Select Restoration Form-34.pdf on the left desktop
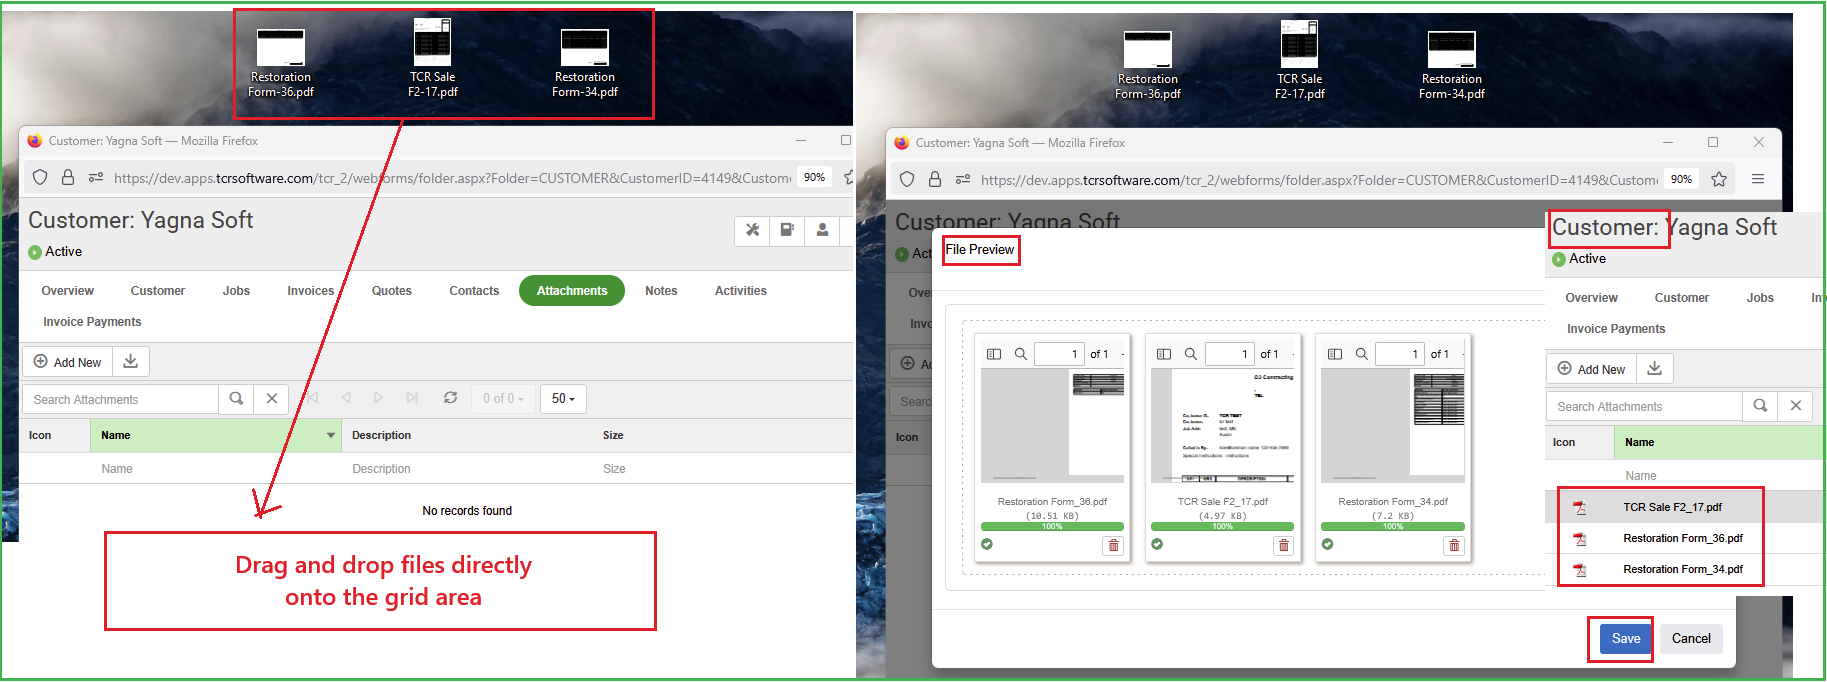Viewport: 1827px width, 682px height. [x=585, y=64]
